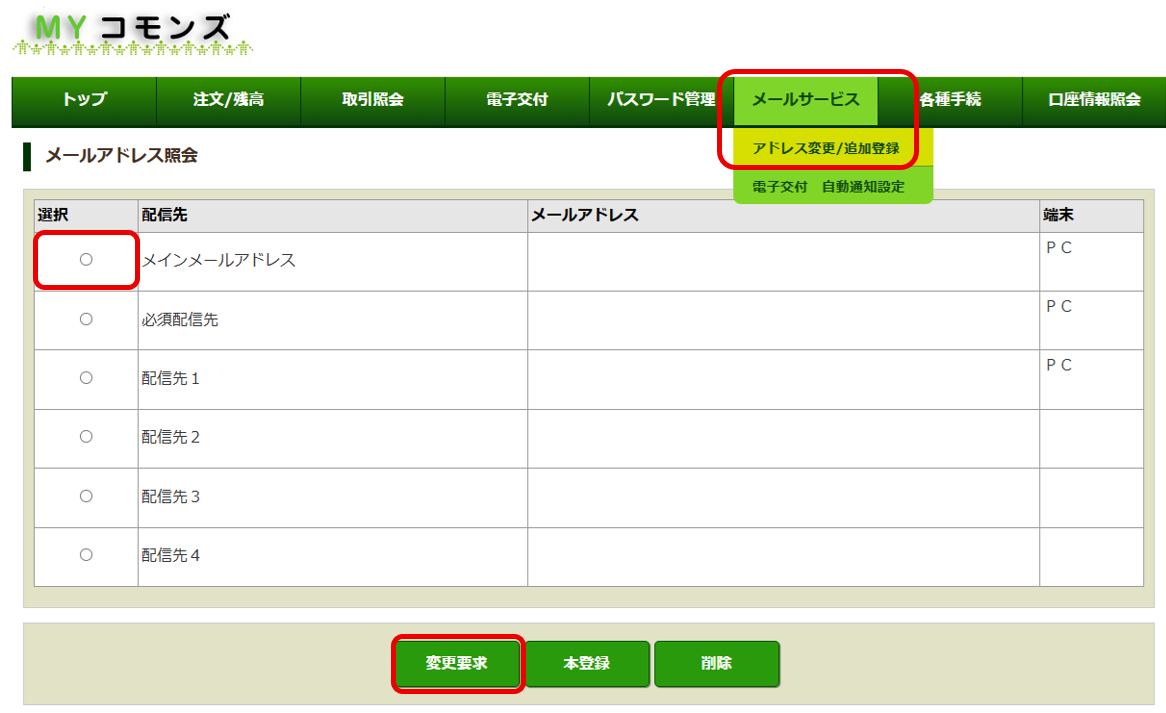The width and height of the screenshot is (1166, 713).
Task: Select the 配信先3 radio button
Action: pyautogui.click(x=86, y=497)
